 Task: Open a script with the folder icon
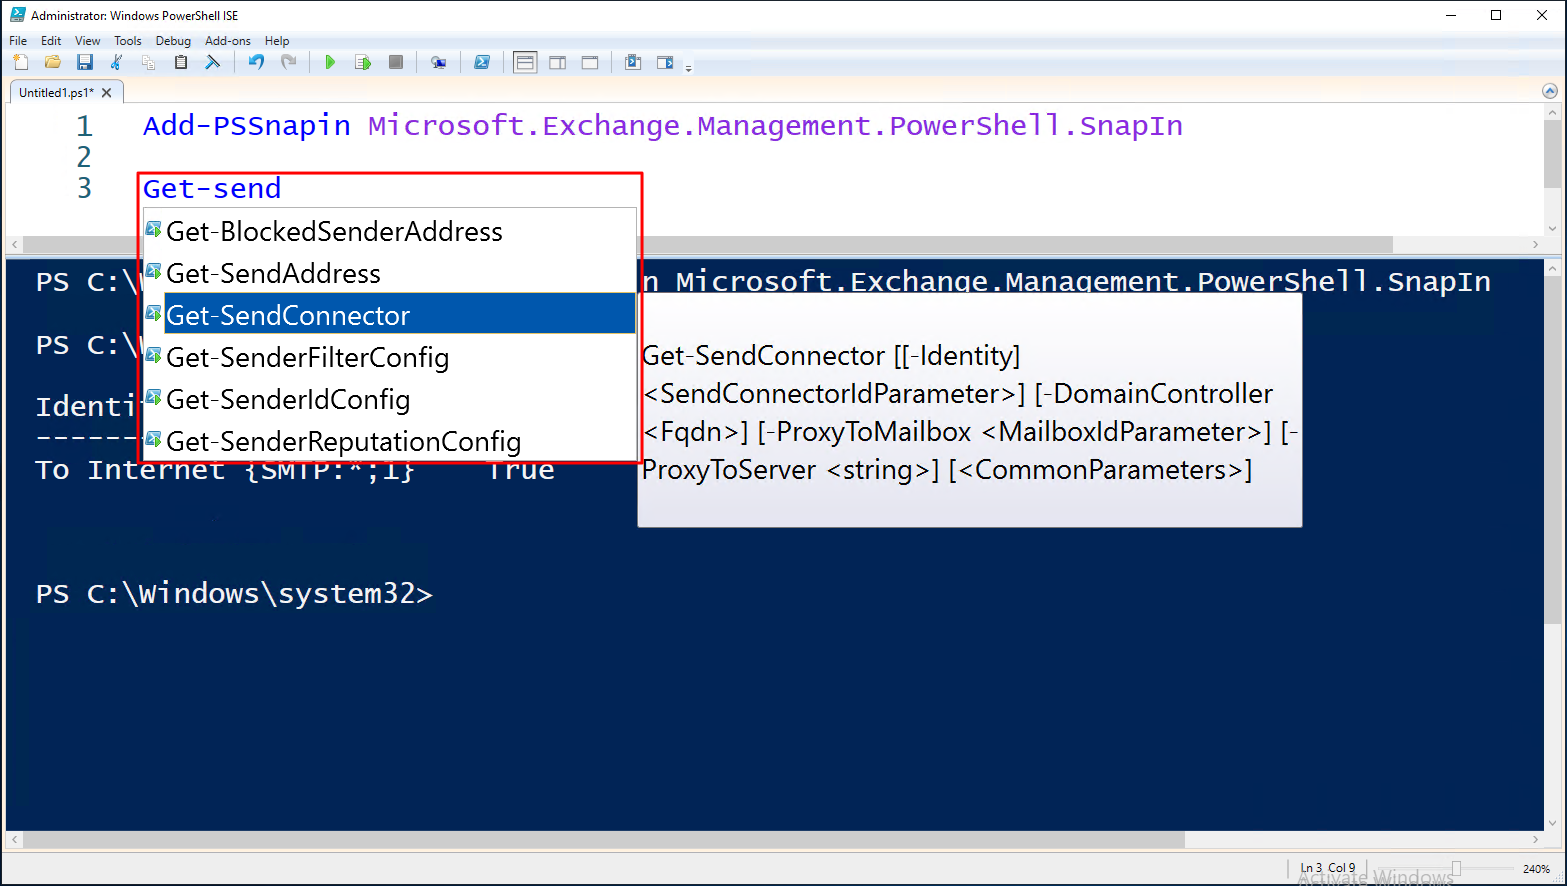pyautogui.click(x=53, y=62)
